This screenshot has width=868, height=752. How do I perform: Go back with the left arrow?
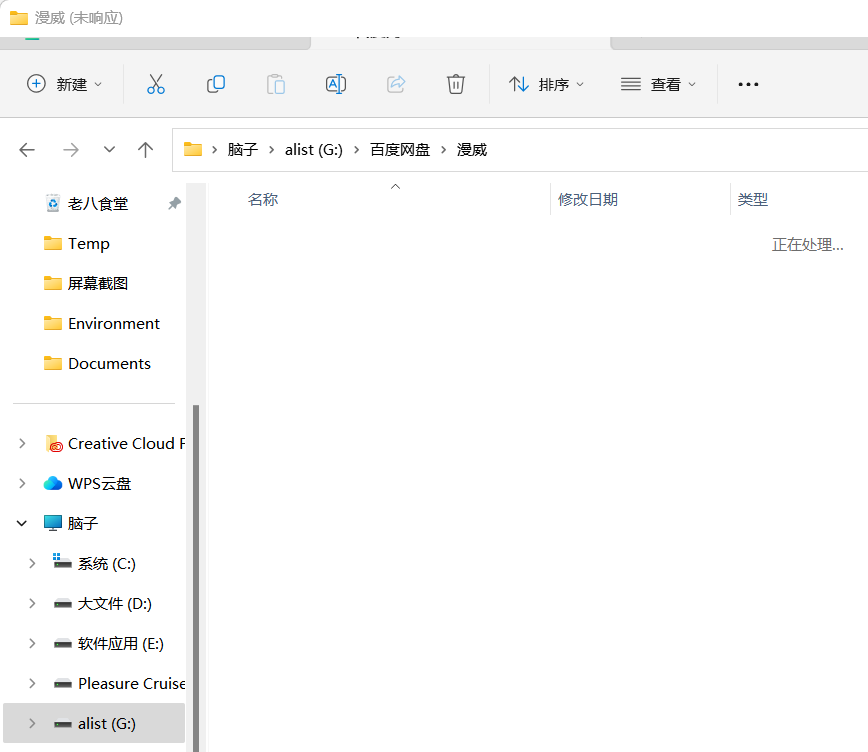point(27,150)
